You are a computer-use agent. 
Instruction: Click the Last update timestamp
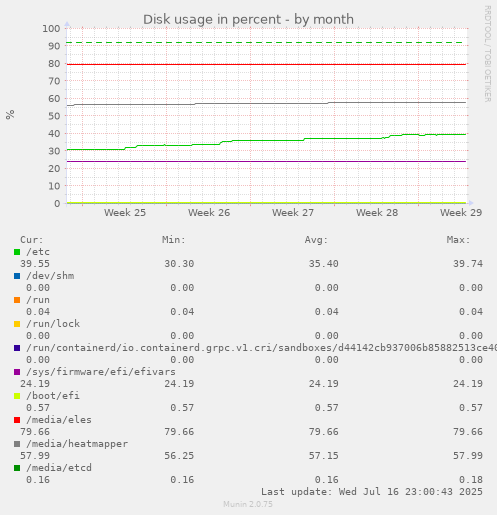point(372,492)
